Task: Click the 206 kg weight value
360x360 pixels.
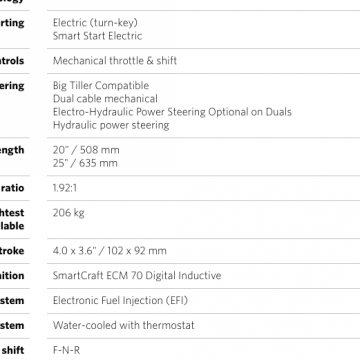Action: [69, 213]
